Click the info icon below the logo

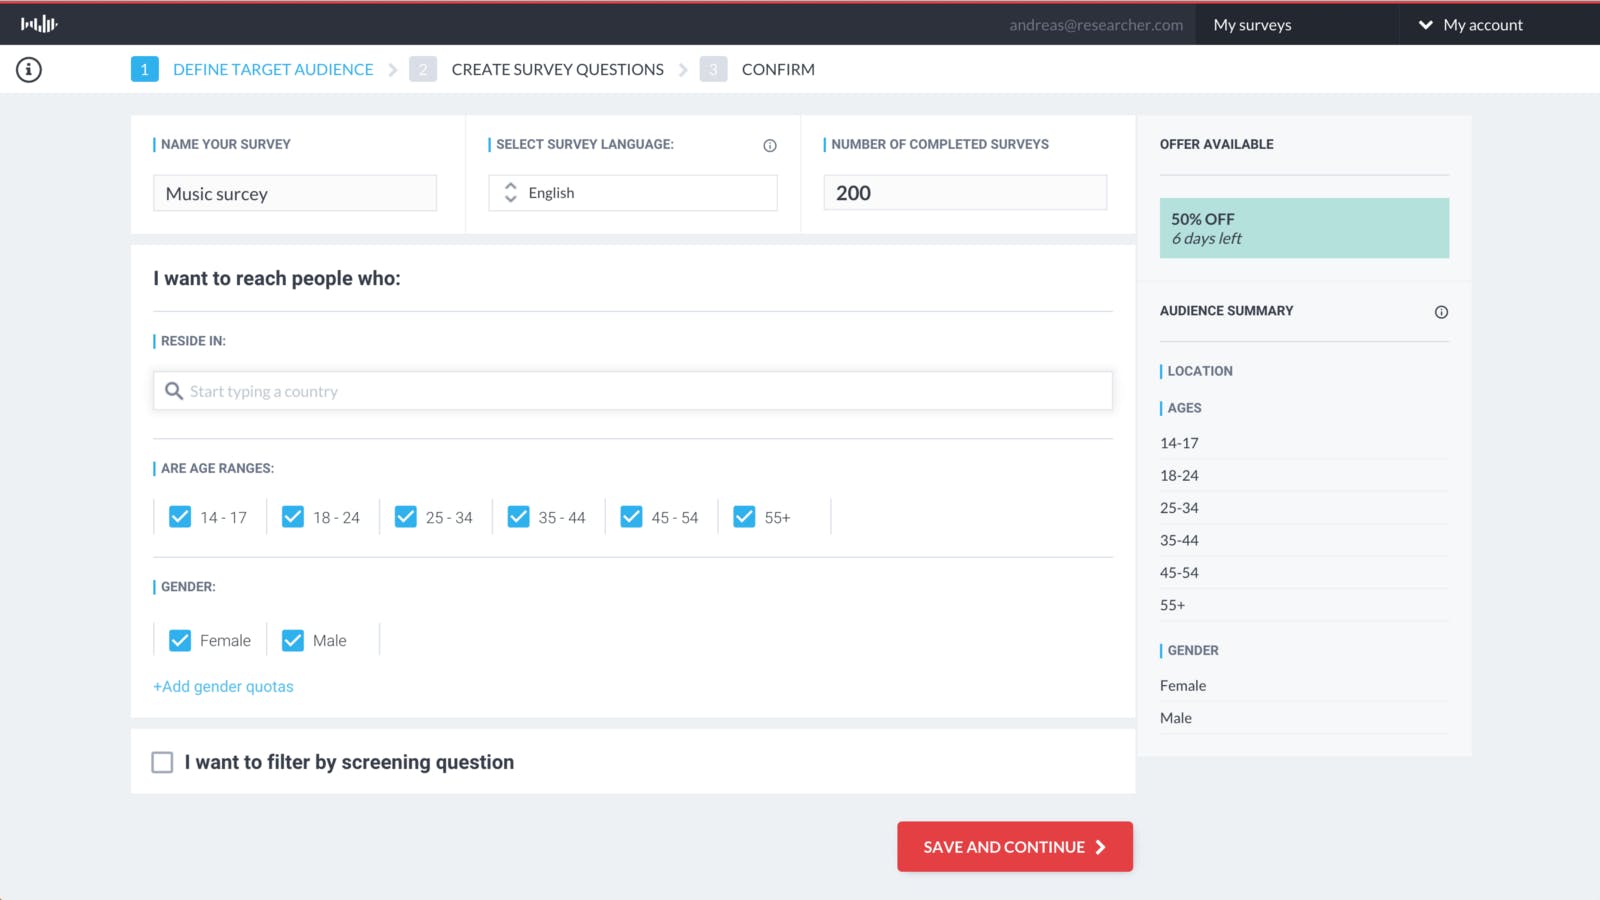click(29, 70)
